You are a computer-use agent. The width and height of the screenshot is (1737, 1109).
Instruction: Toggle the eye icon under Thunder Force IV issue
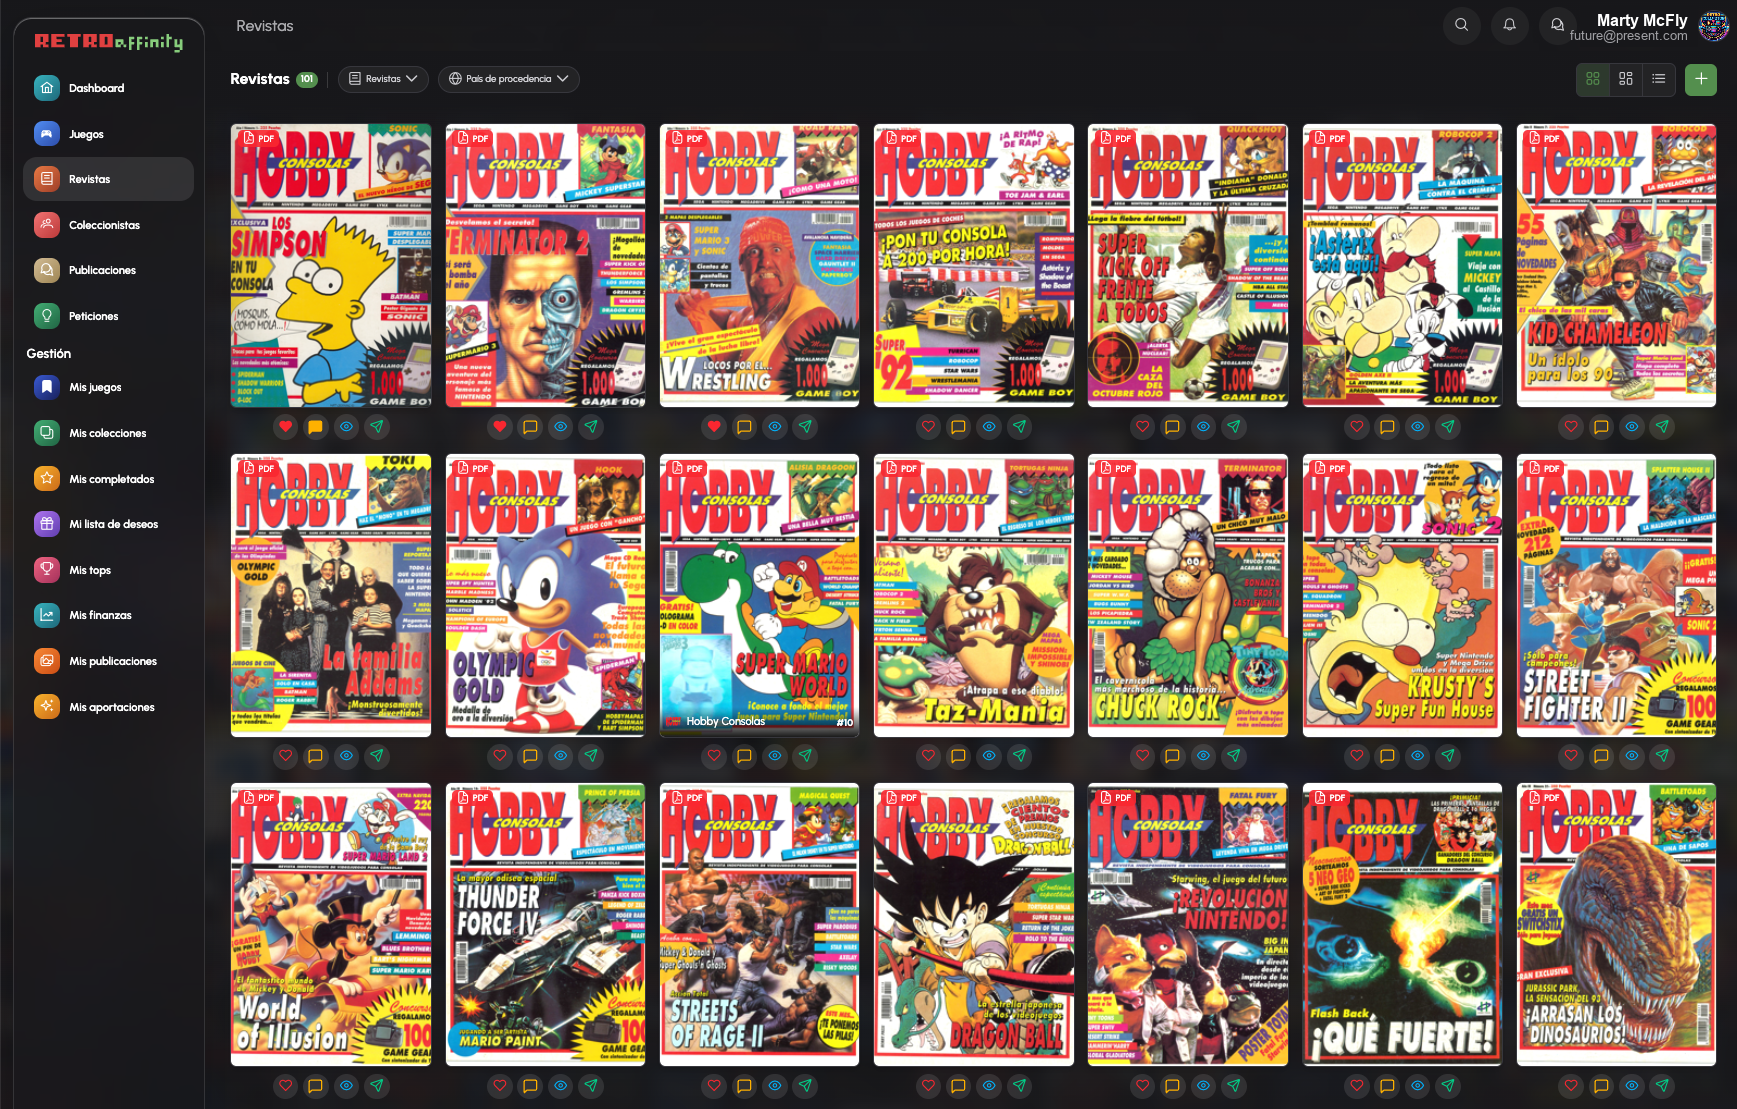click(x=561, y=1085)
